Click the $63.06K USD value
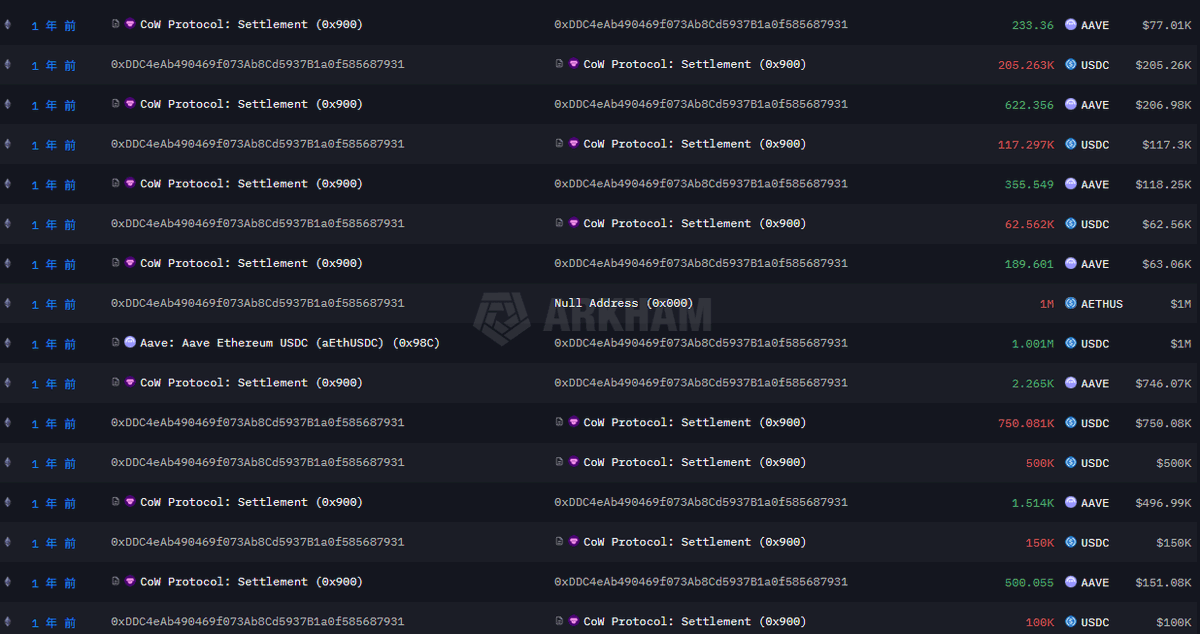Viewport: 1200px width, 634px height. tap(1167, 264)
